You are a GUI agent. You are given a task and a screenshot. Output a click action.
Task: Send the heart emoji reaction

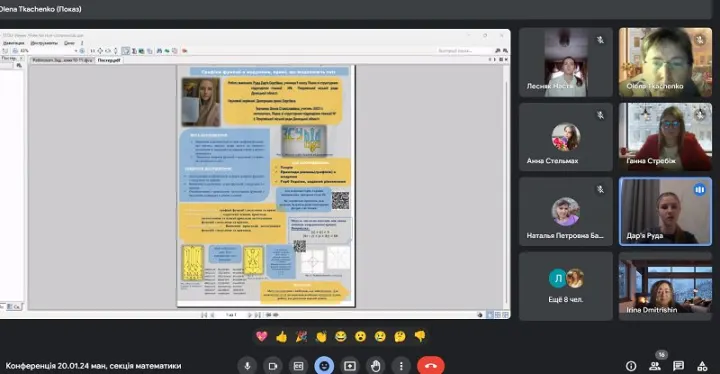(262, 336)
